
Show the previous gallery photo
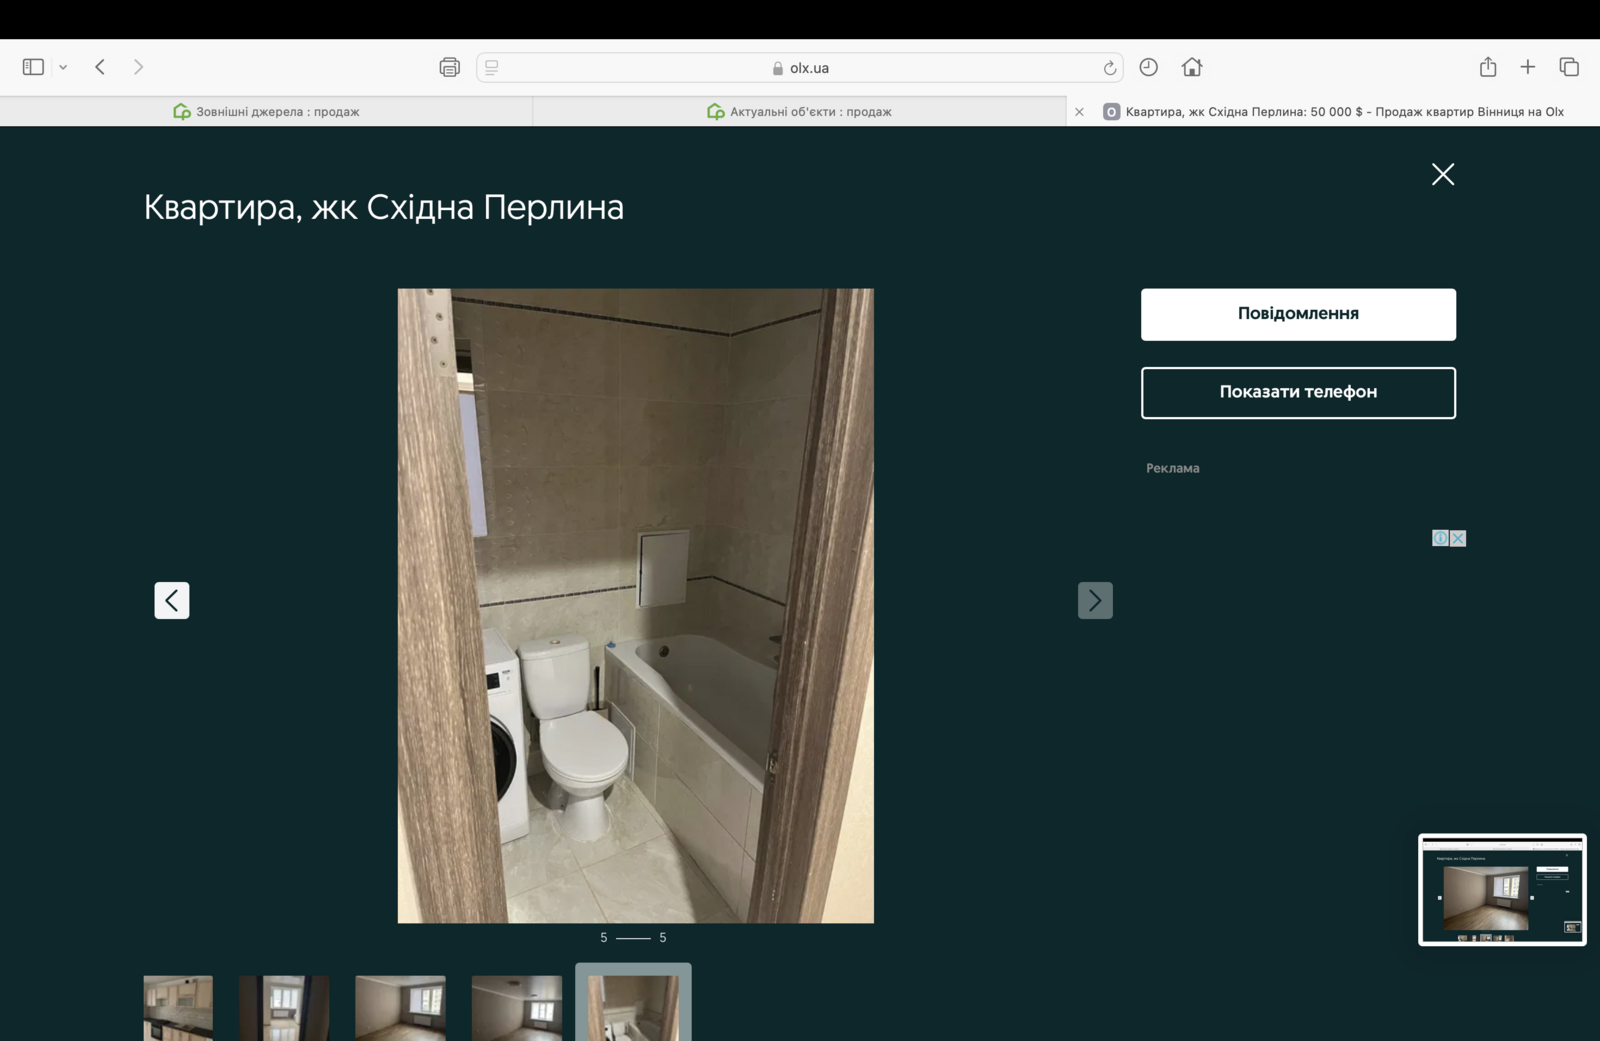[172, 600]
